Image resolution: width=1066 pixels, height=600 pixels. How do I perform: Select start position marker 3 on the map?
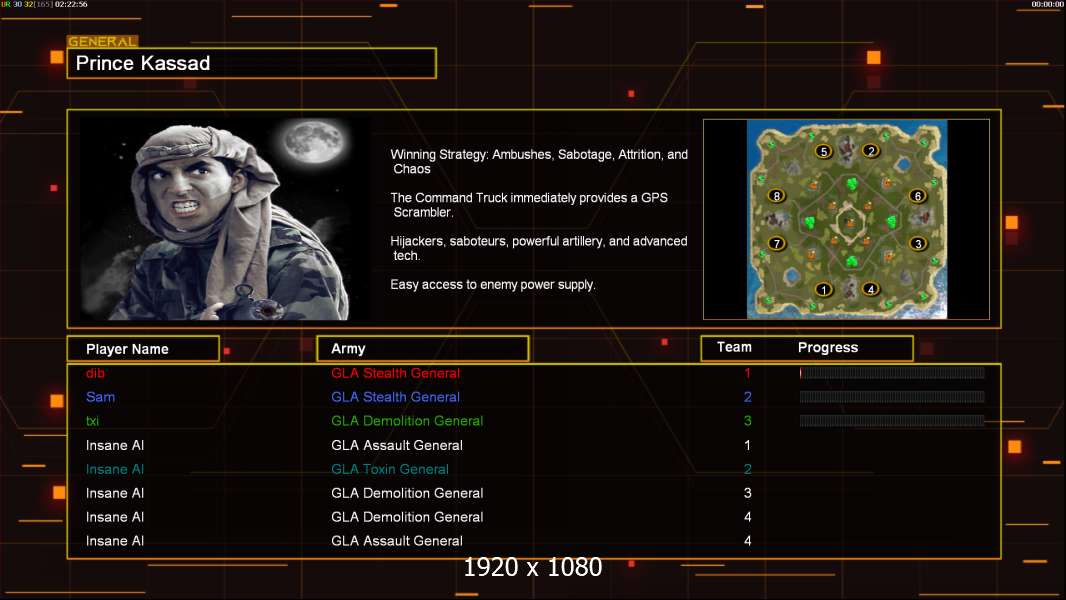point(918,243)
